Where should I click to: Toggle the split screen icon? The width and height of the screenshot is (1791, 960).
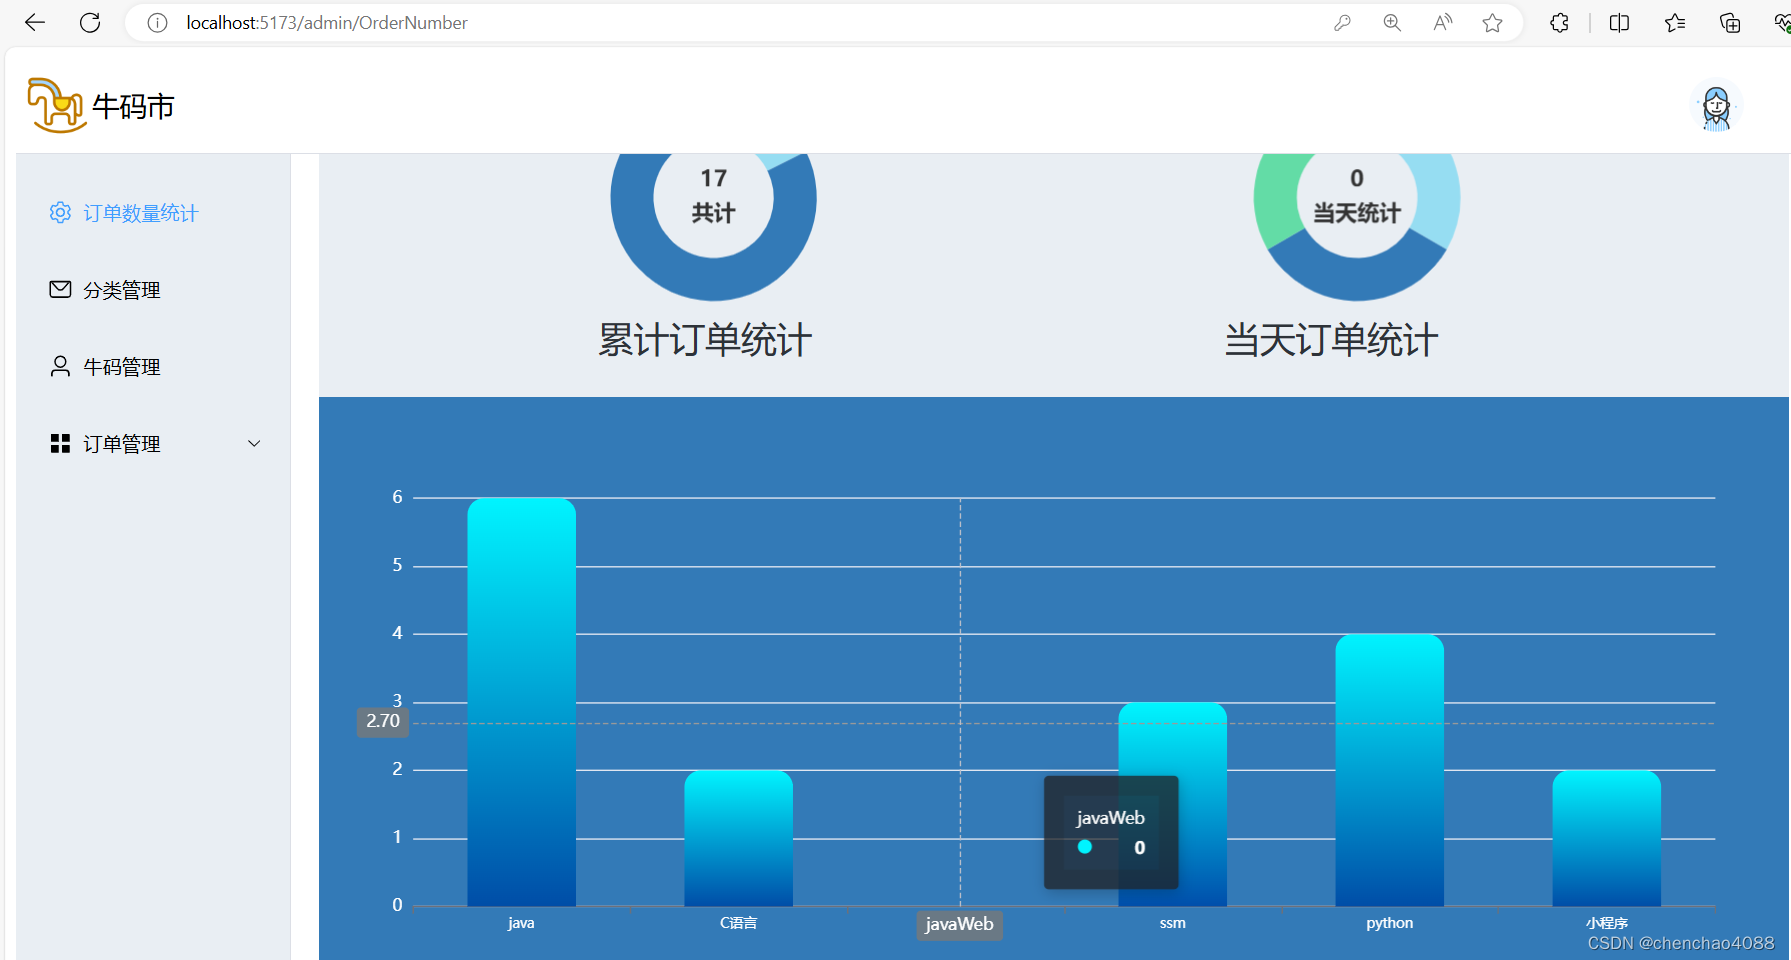(x=1619, y=23)
